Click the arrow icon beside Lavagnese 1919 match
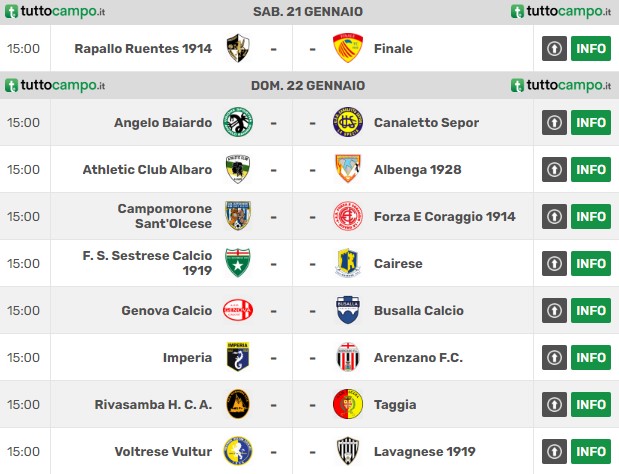This screenshot has width=619, height=474. click(554, 452)
